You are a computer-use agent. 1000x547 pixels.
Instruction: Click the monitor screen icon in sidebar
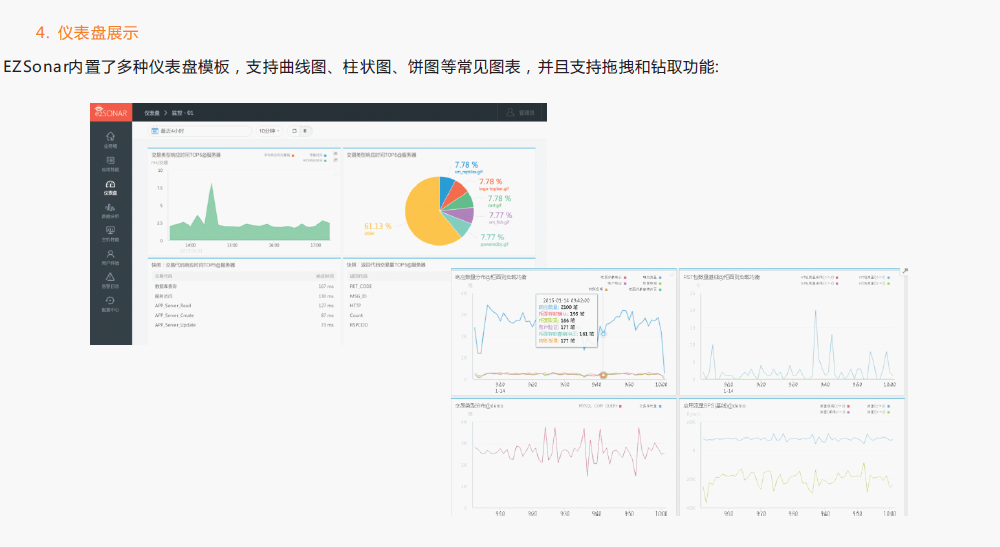(110, 231)
